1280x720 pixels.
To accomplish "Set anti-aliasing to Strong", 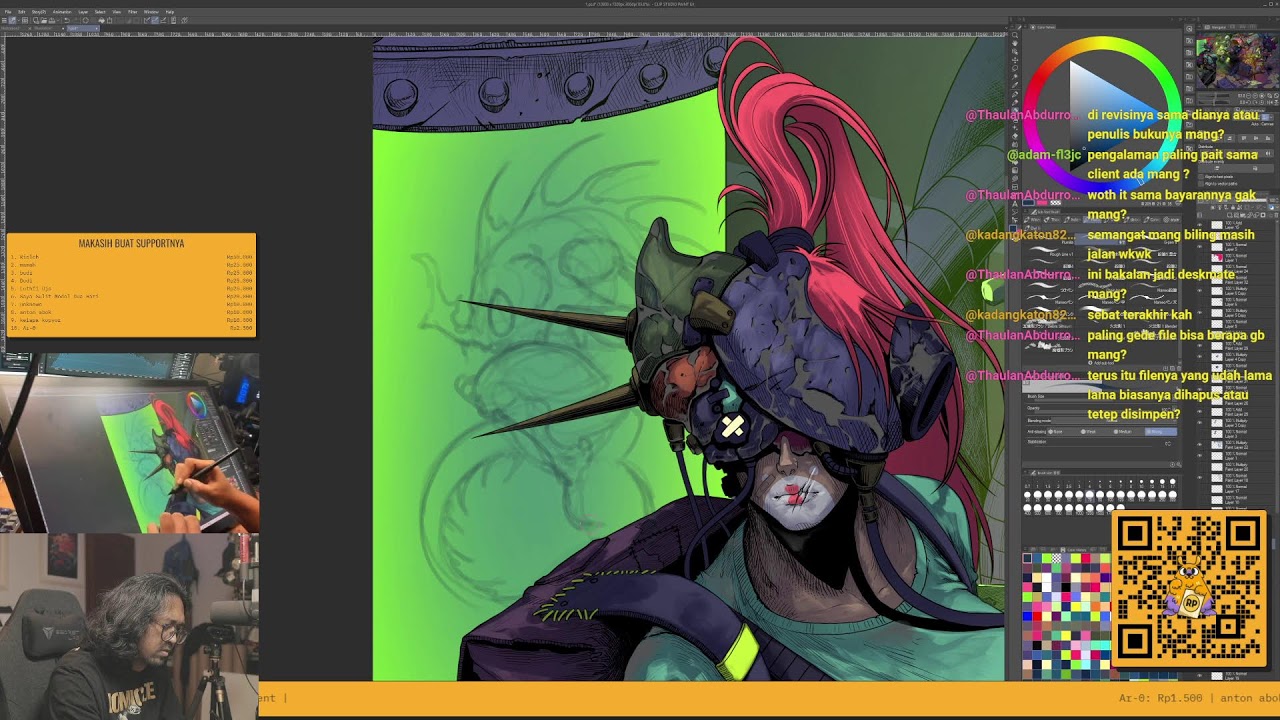I will (x=1159, y=431).
